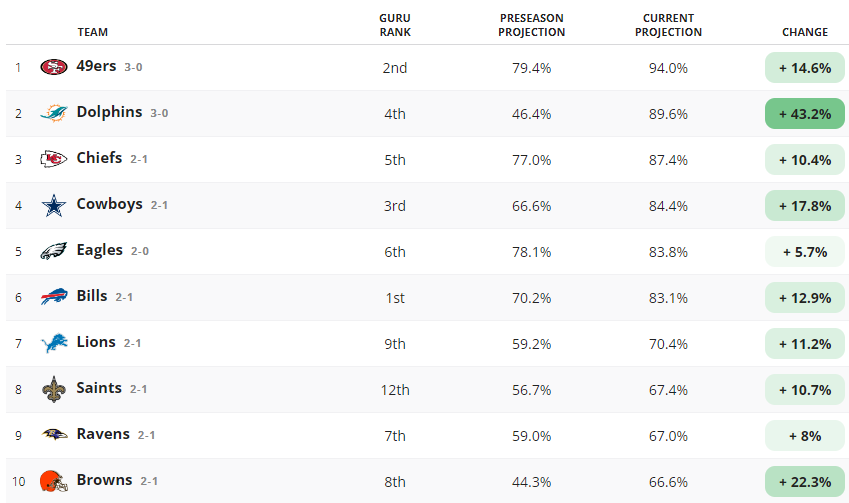Click the Change column header
The width and height of the screenshot is (849, 503).
pyautogui.click(x=805, y=32)
